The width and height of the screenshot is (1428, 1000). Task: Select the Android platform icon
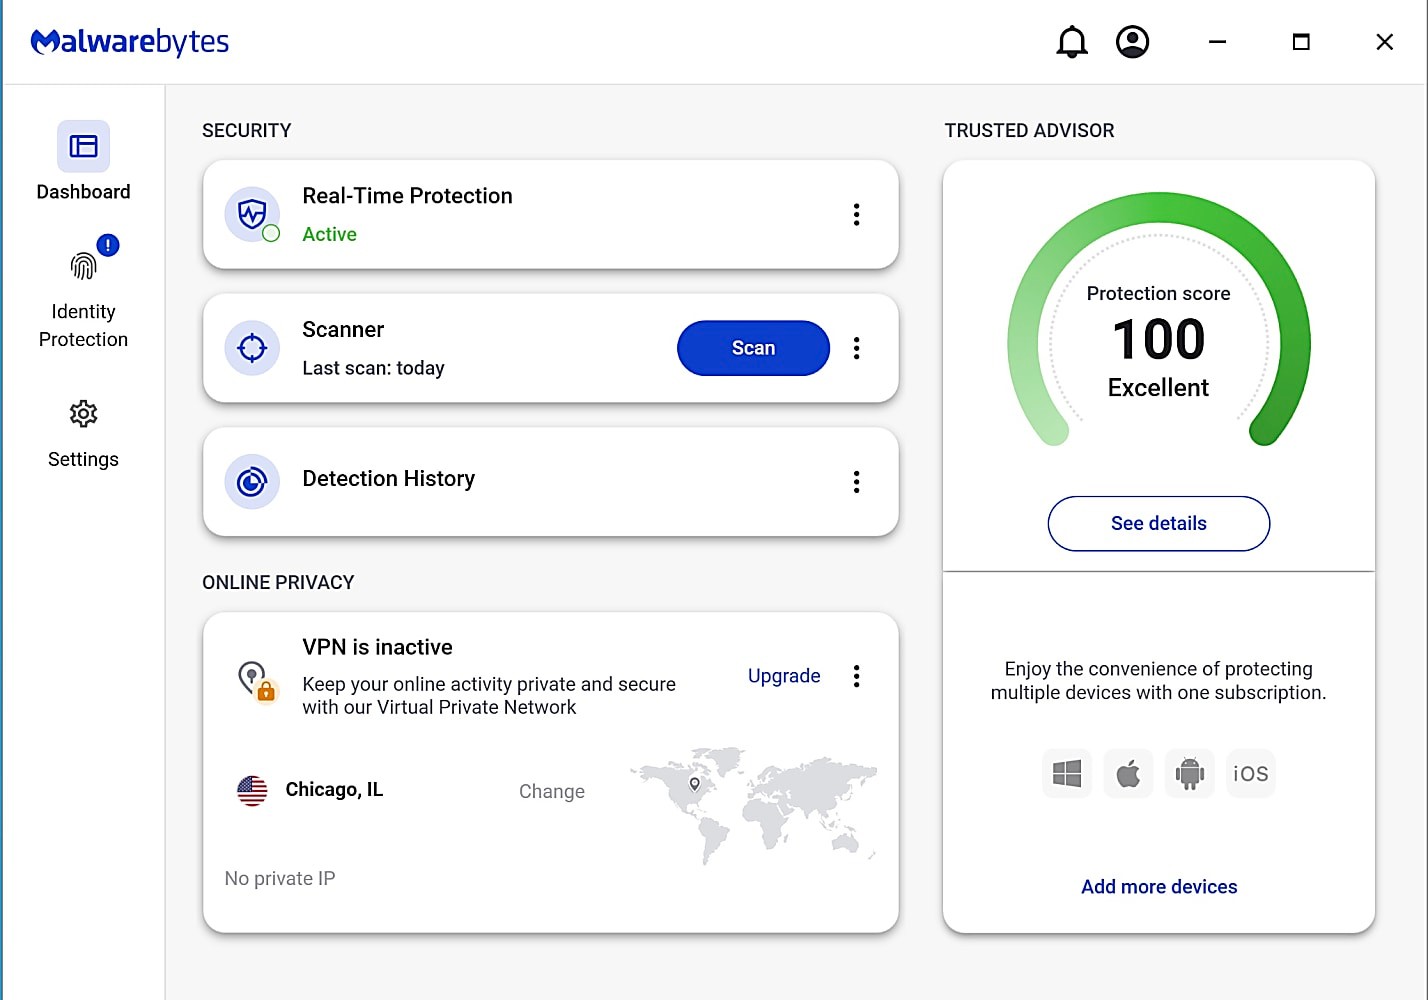click(1189, 773)
